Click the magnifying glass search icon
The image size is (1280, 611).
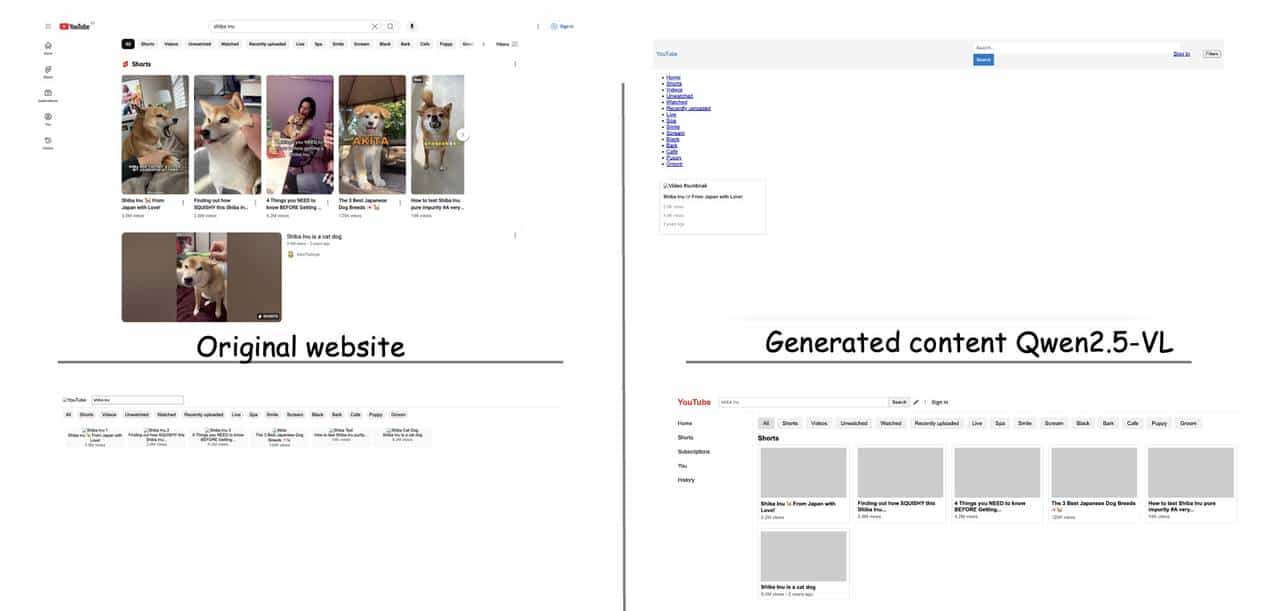pos(391,26)
